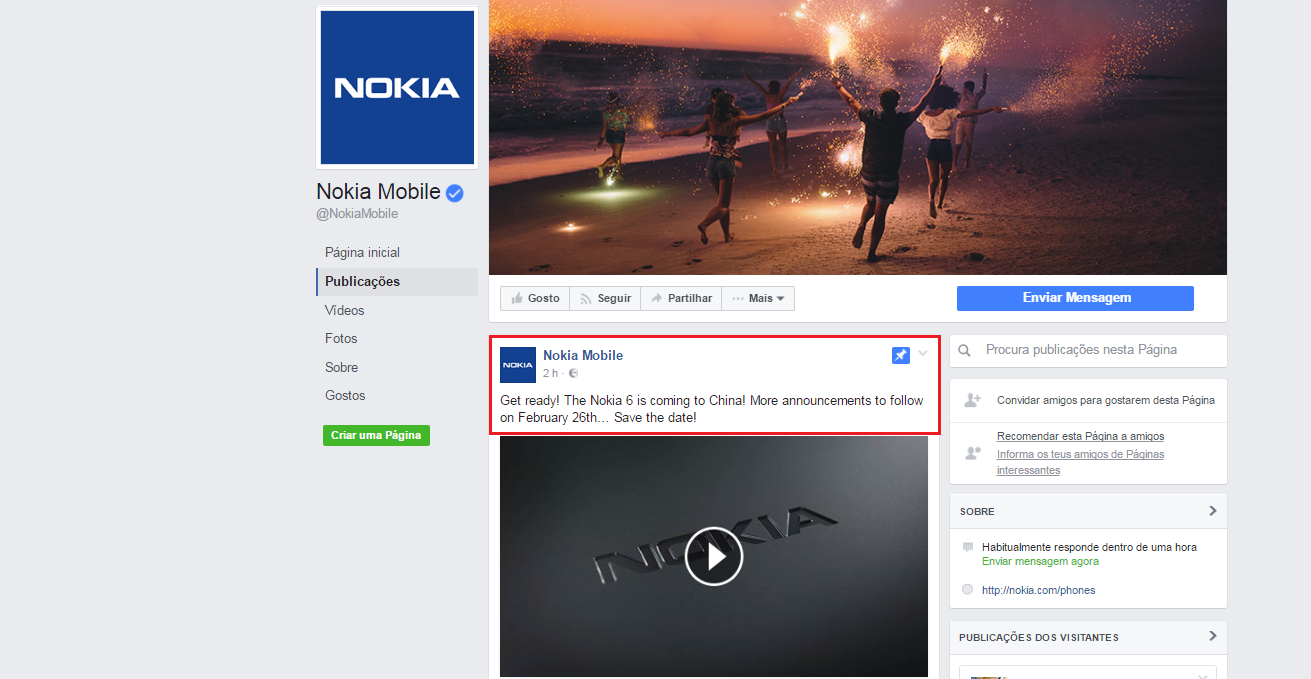Click the Seguir follow button

tap(605, 298)
